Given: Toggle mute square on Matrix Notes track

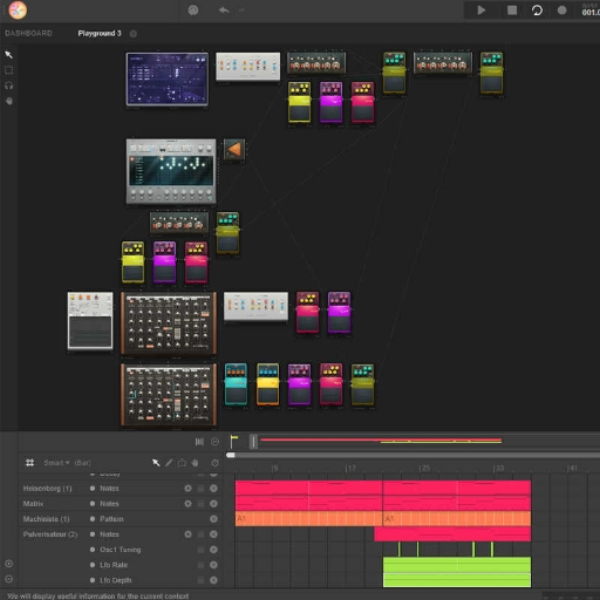Looking at the screenshot, I should pos(201,504).
